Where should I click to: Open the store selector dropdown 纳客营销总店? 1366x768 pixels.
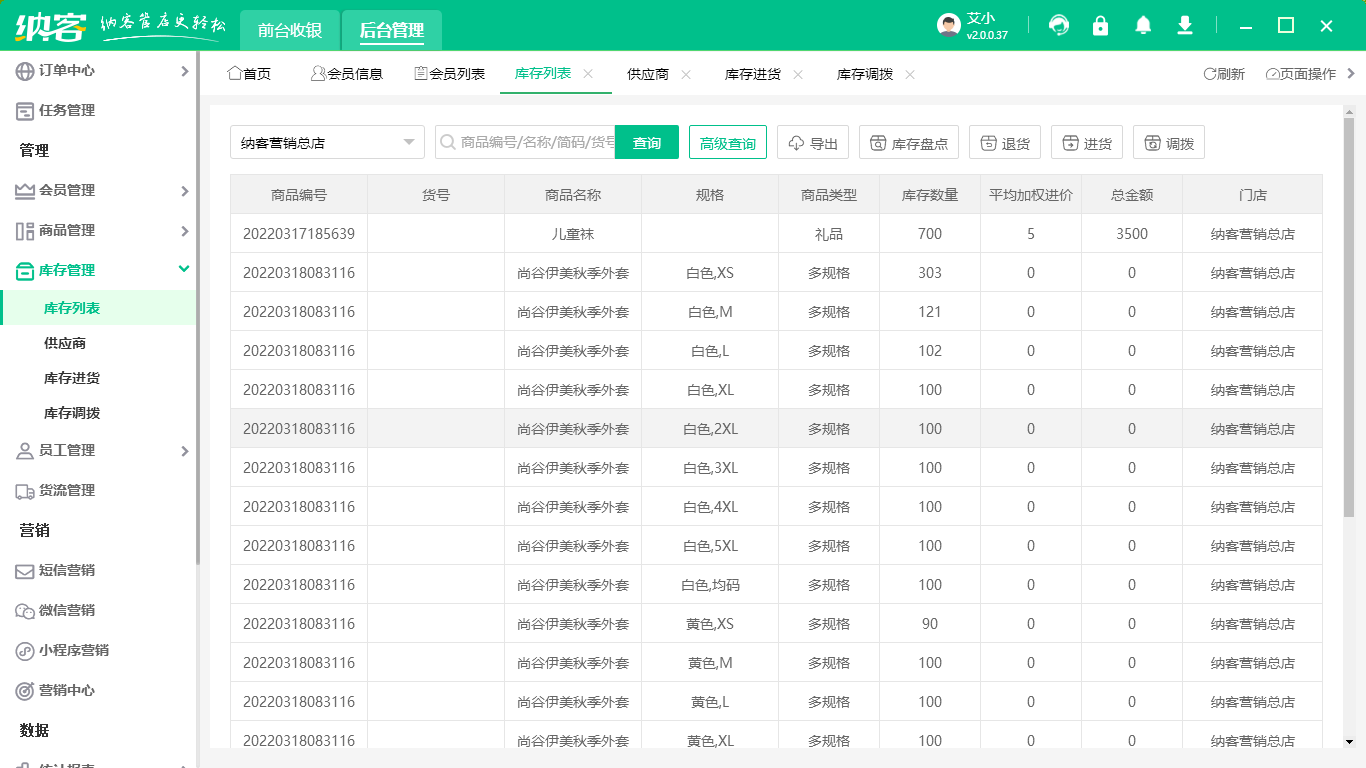327,142
